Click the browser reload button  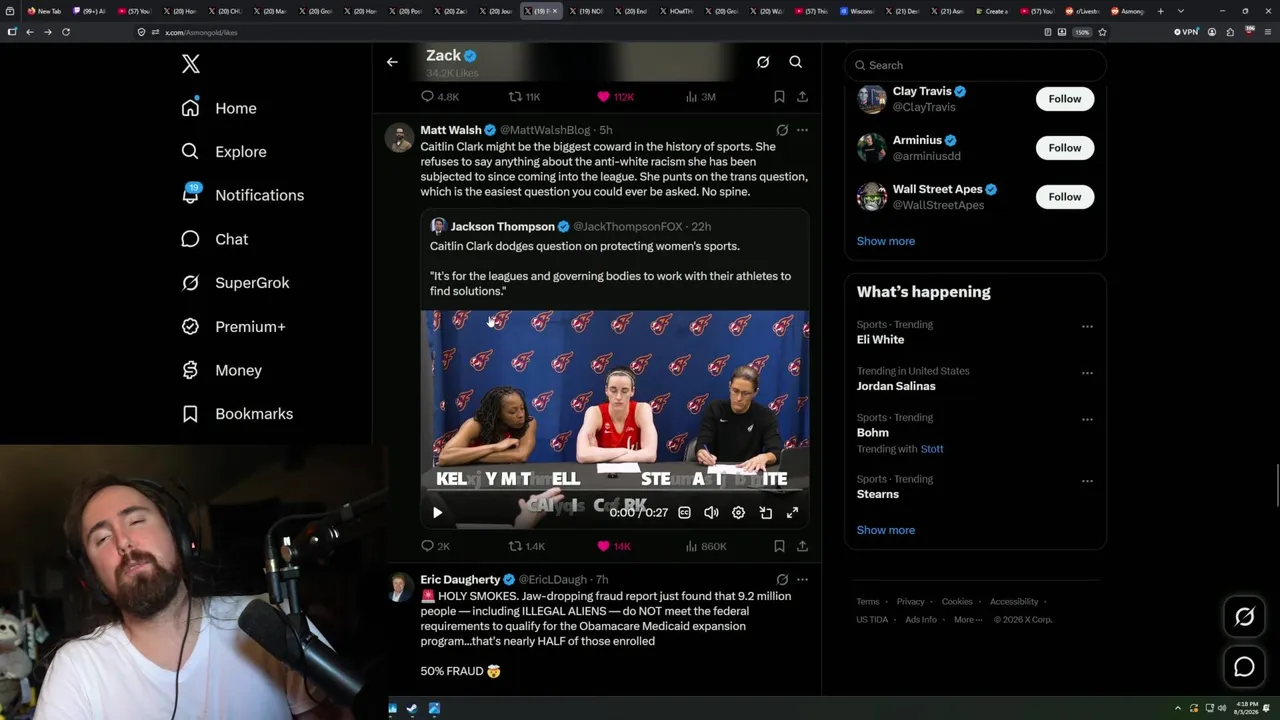tap(66, 32)
